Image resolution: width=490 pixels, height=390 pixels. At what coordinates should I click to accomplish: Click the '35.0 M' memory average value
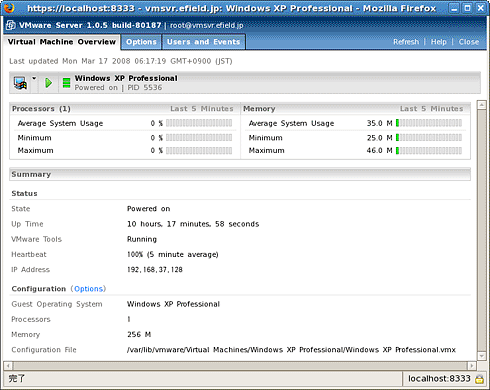coord(380,123)
